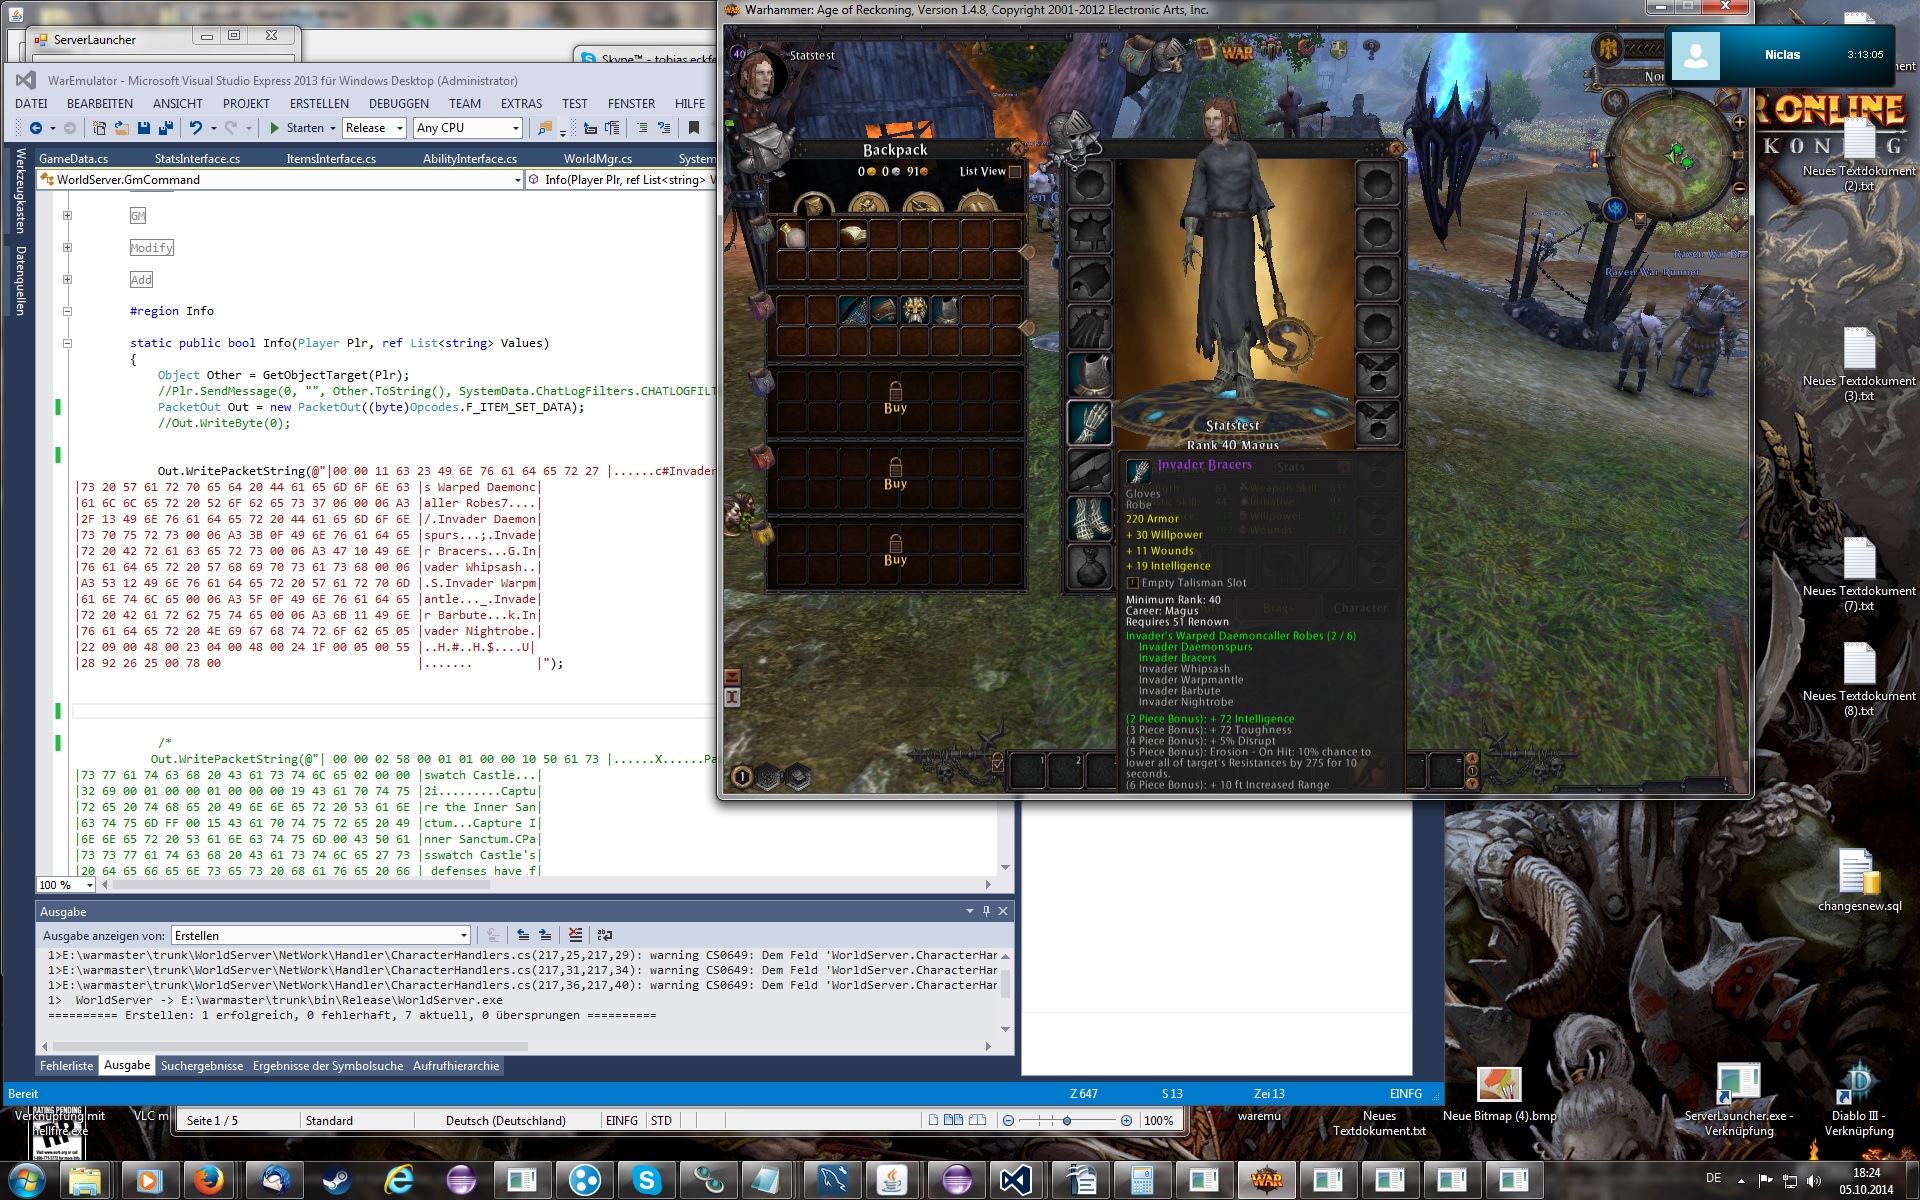
Task: Select the changesnew.sql desktop file
Action: [x=1860, y=880]
